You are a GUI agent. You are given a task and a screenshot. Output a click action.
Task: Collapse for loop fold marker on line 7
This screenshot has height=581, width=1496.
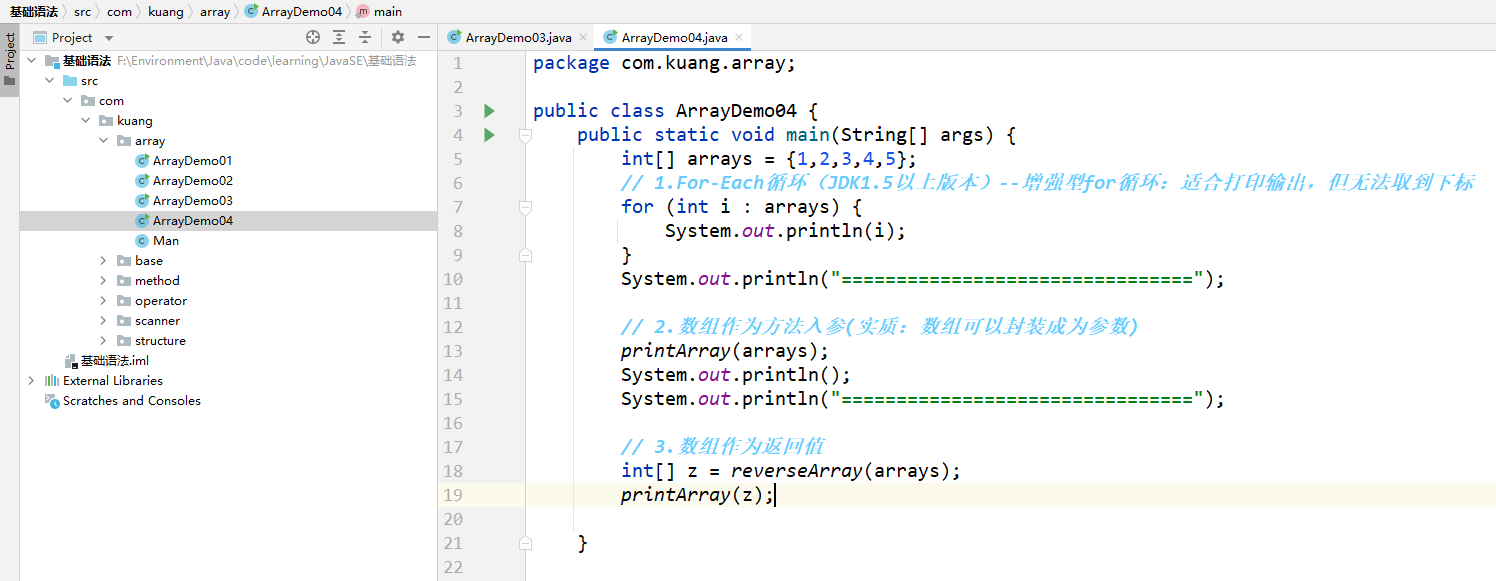525,207
